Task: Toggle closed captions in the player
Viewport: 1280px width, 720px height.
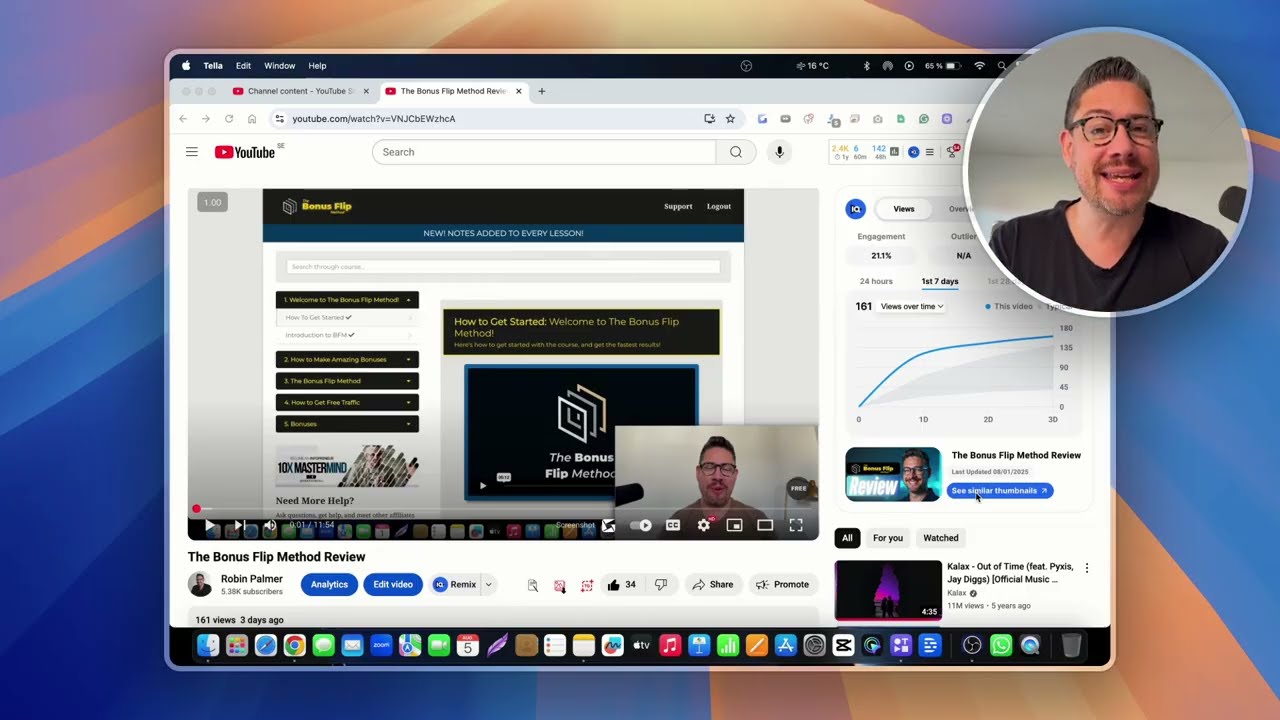Action: (x=673, y=525)
